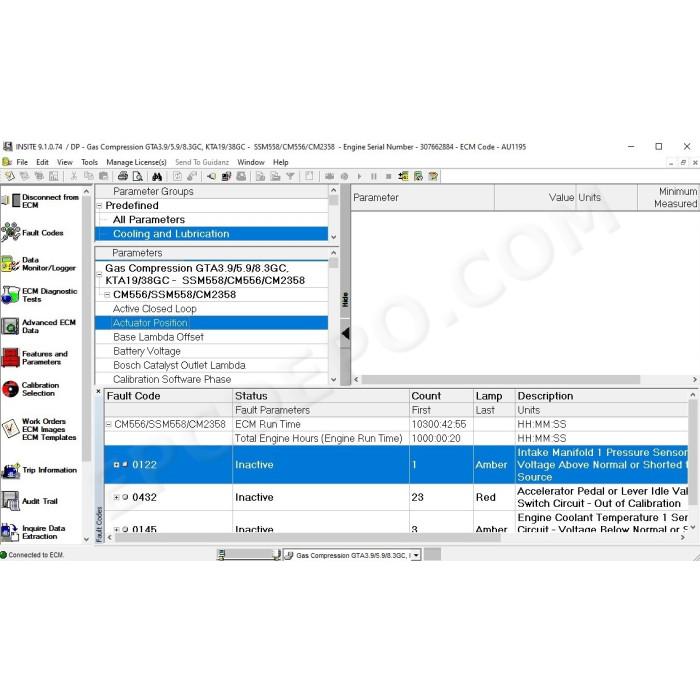
Task: Collapse CM556/SSM558/CM2358 row in fault table
Action: click(x=108, y=424)
